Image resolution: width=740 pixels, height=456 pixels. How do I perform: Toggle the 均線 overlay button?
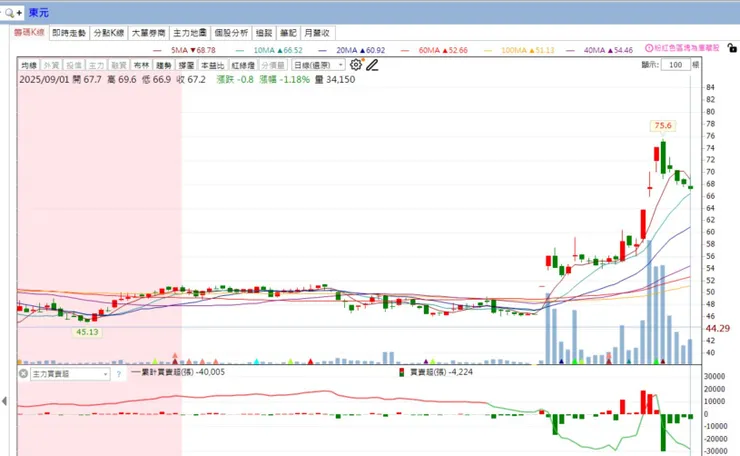[29, 65]
